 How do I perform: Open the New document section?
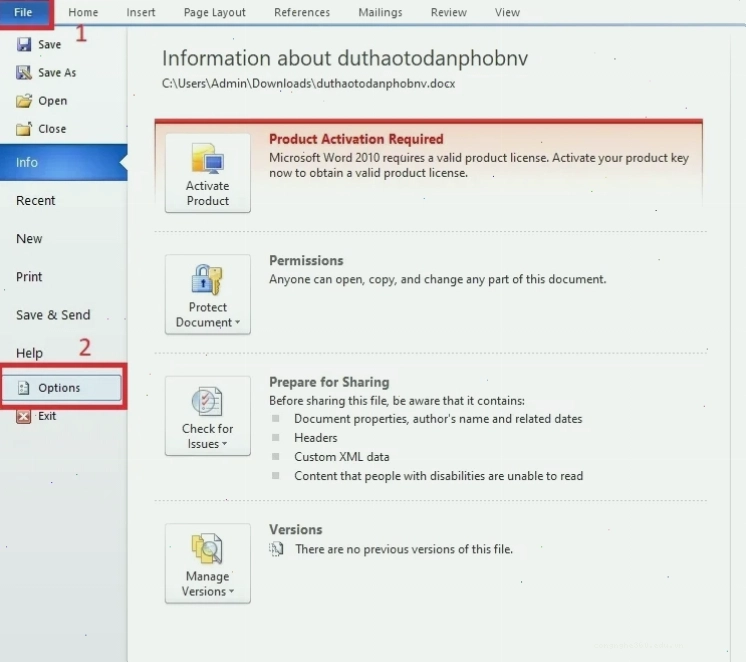[29, 238]
